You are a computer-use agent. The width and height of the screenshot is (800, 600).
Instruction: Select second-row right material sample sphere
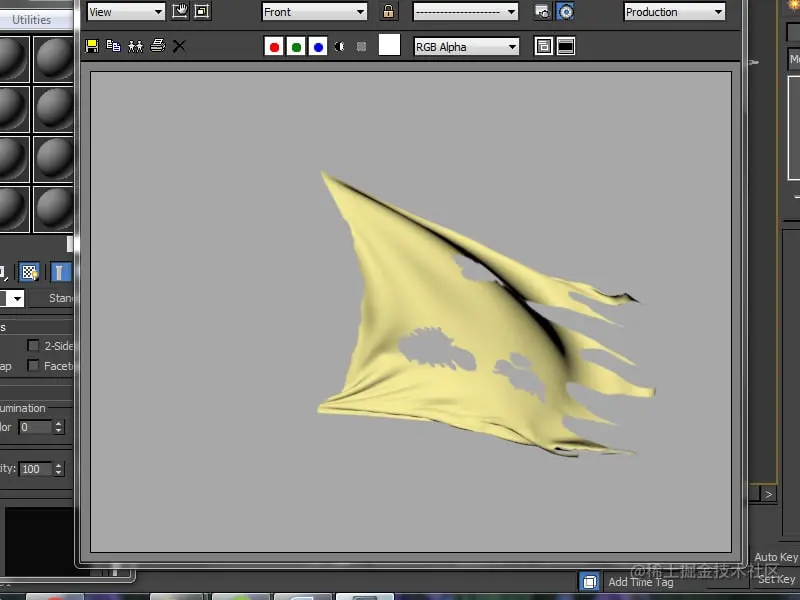click(x=54, y=109)
